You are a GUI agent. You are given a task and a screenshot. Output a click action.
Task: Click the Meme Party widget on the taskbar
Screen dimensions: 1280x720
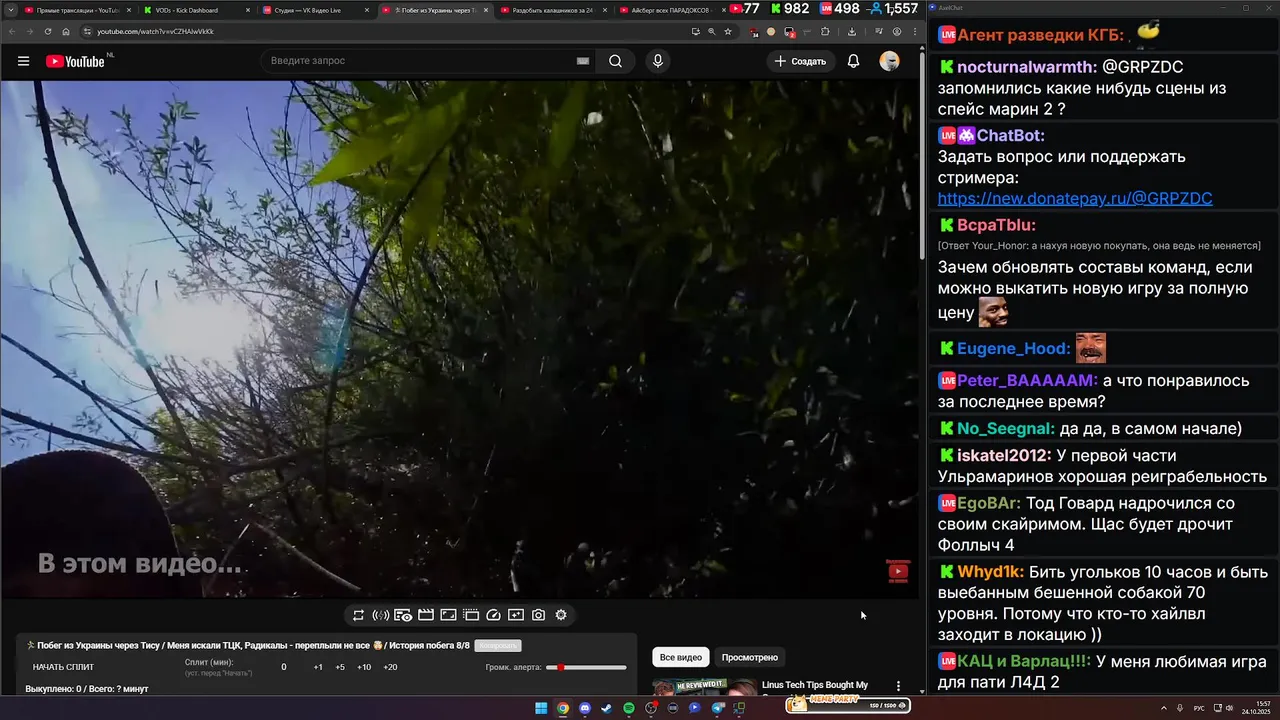click(848, 705)
